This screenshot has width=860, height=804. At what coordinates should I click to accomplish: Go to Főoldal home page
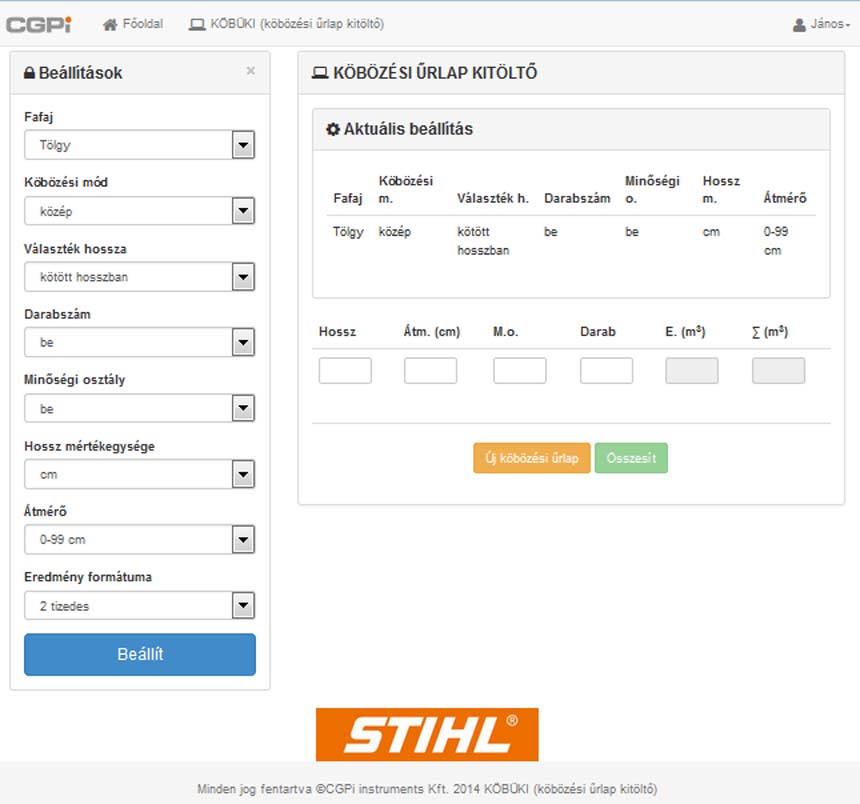pyautogui.click(x=133, y=24)
